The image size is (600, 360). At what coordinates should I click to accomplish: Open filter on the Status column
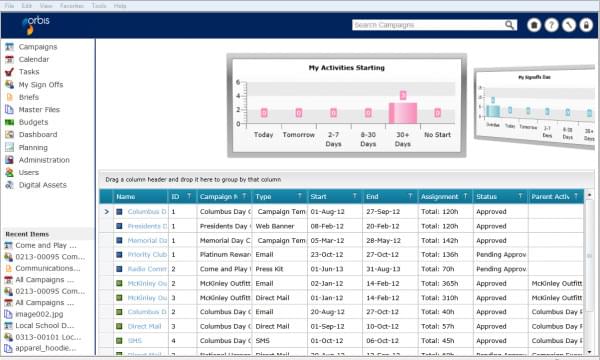520,196
